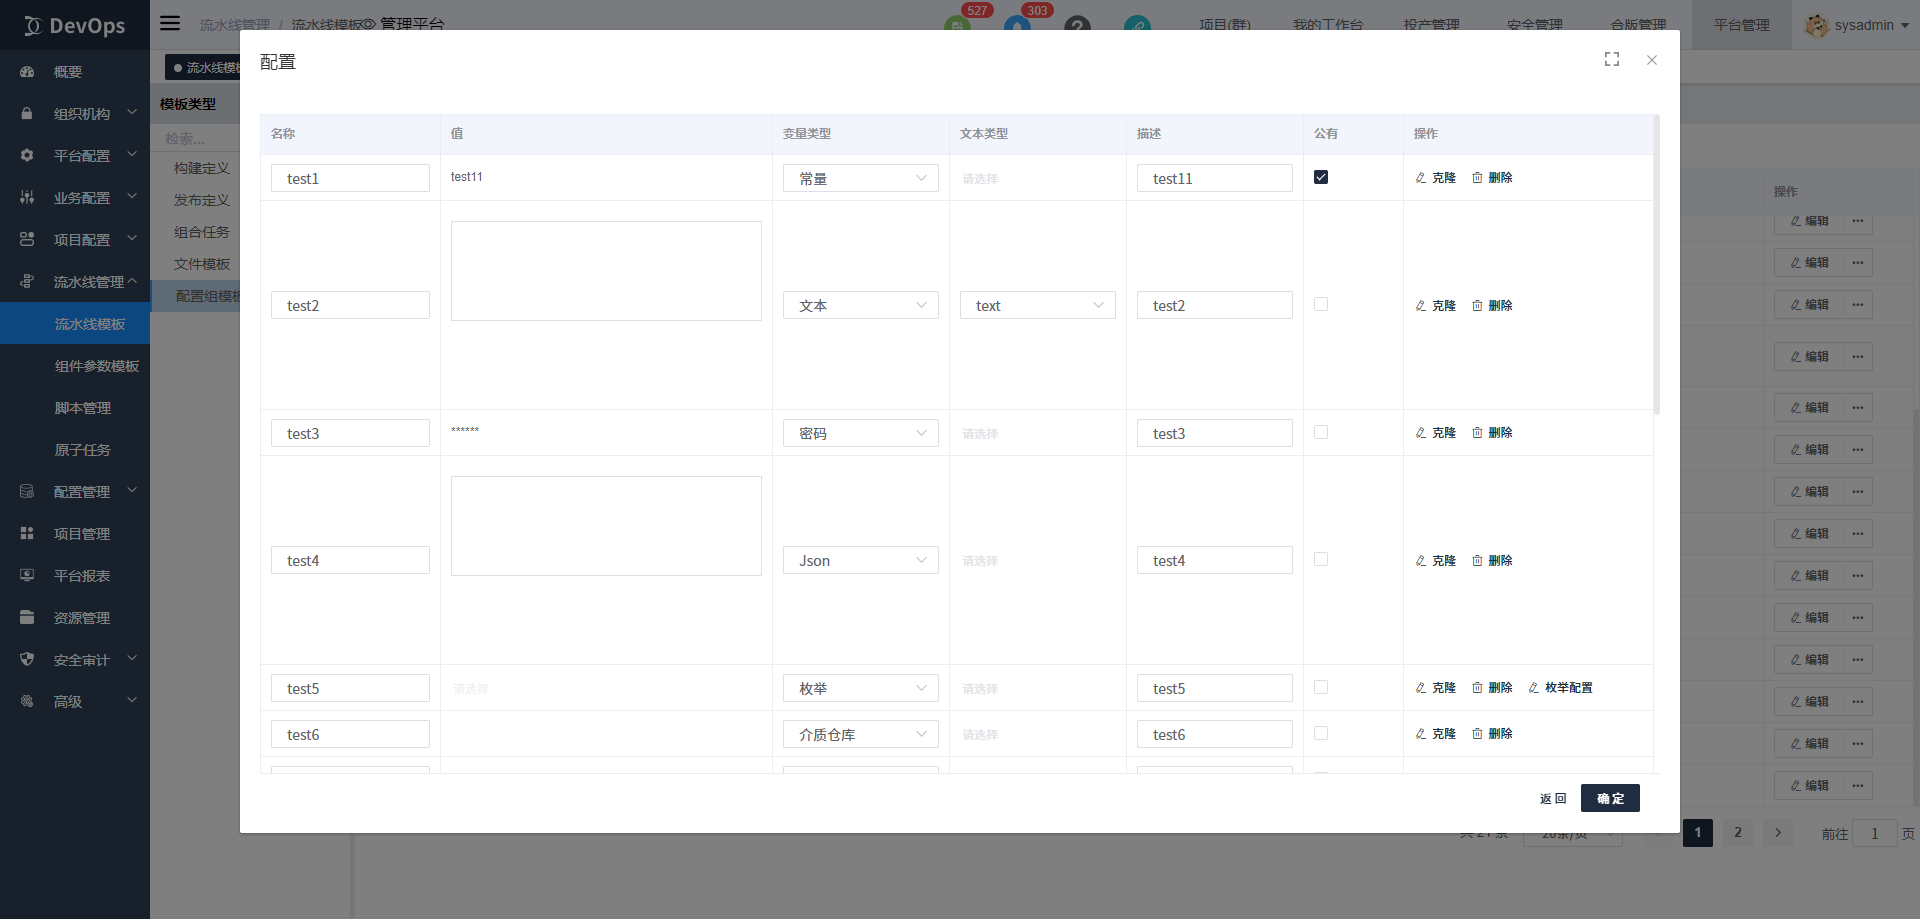Viewport: 1920px width, 919px height.
Task: Select 原子任务 in the sidebar
Action: (75, 450)
